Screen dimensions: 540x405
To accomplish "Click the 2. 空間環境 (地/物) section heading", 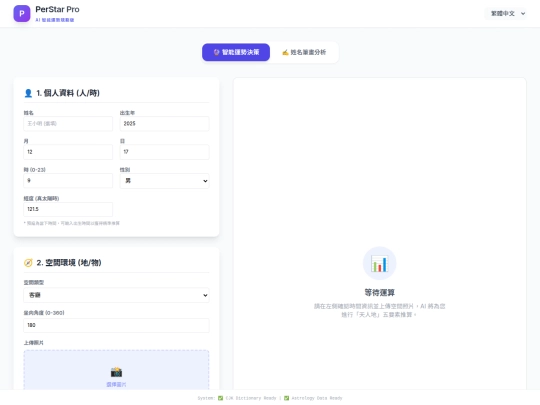I will (69, 263).
